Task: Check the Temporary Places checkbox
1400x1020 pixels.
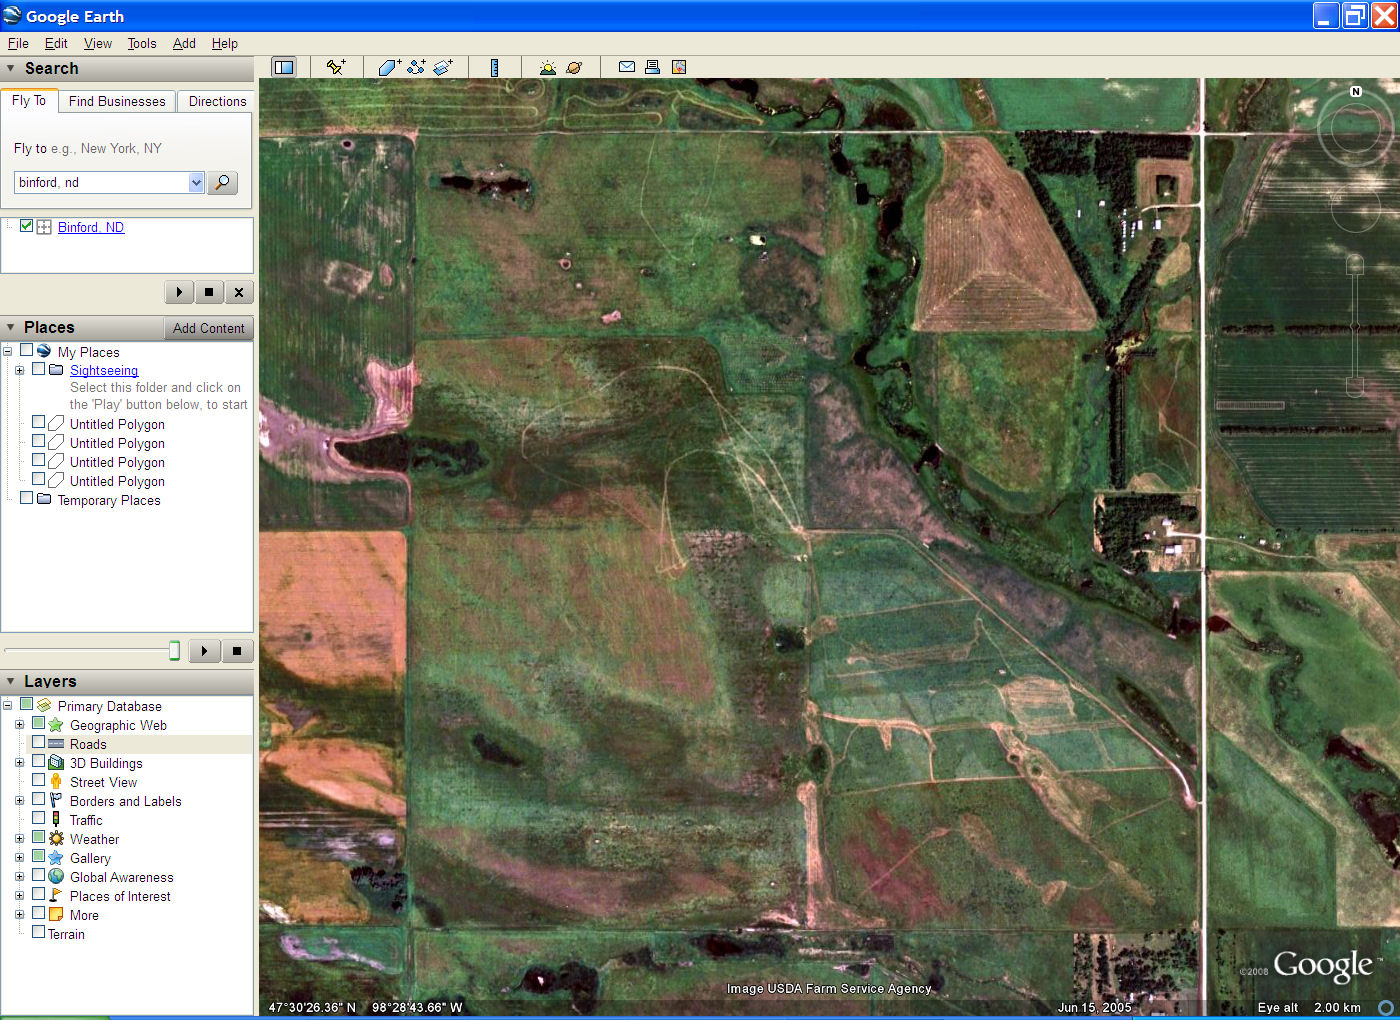Action: pos(26,499)
